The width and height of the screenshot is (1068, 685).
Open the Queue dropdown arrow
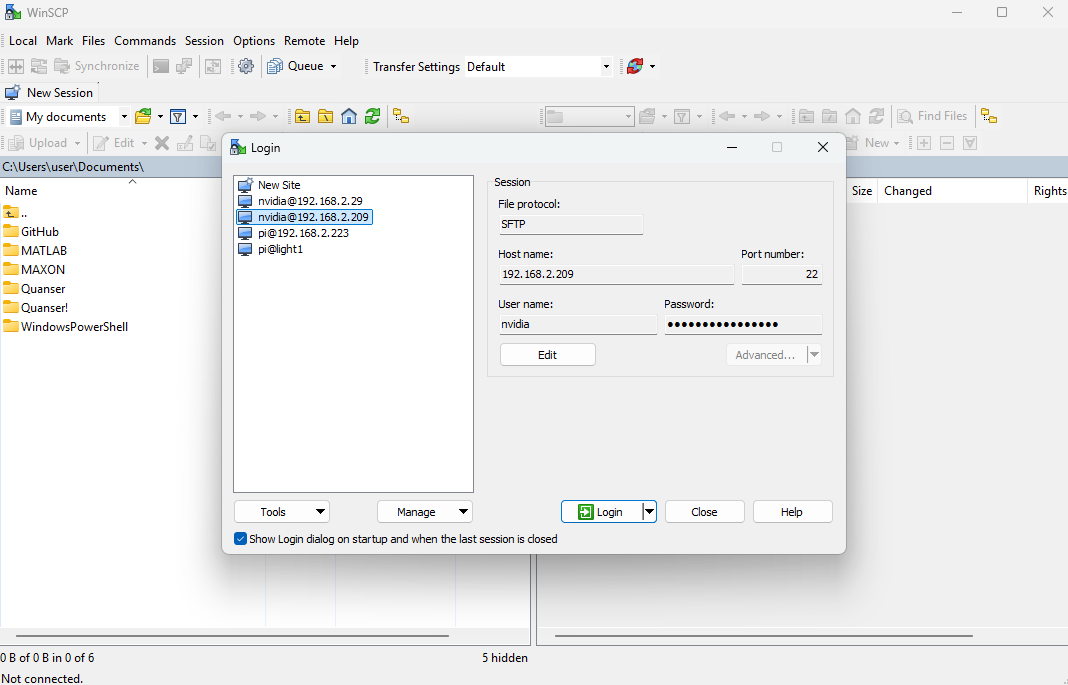coord(333,67)
